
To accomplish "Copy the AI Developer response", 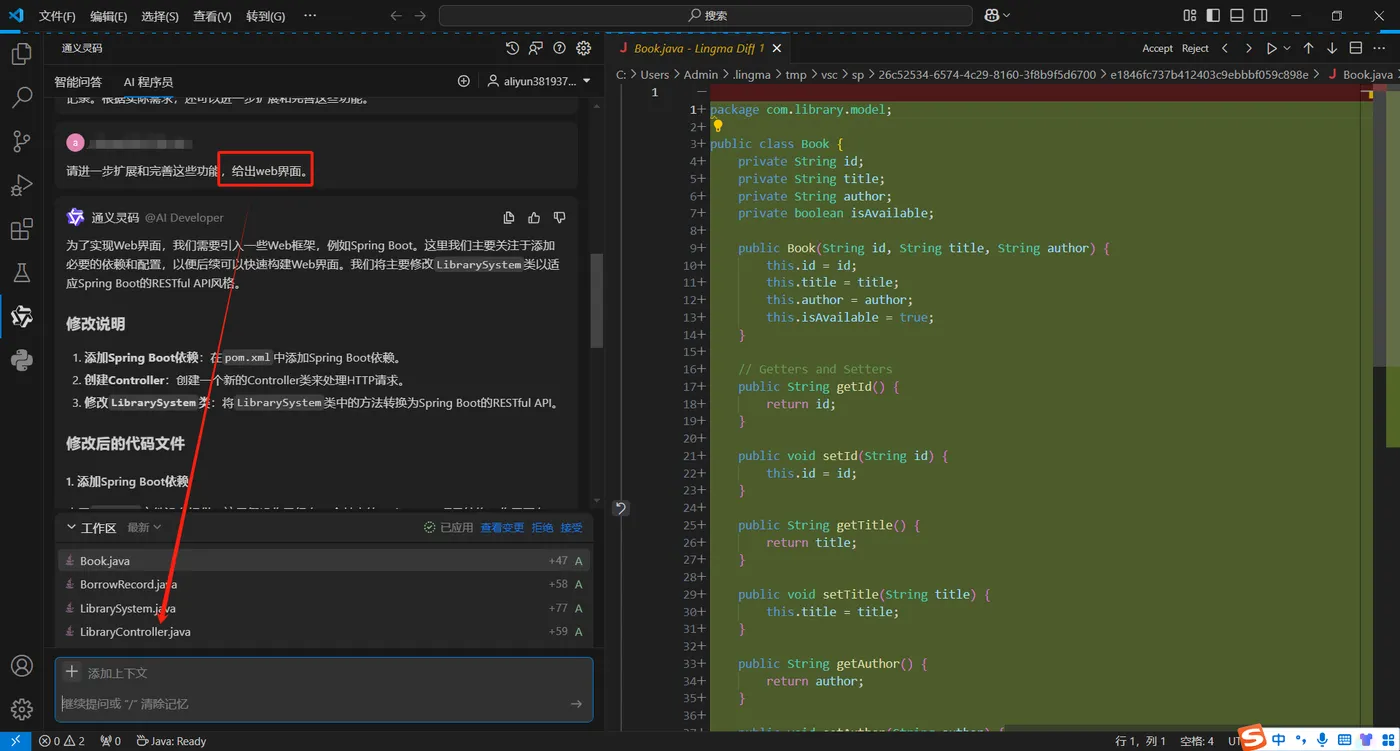I will tap(509, 217).
